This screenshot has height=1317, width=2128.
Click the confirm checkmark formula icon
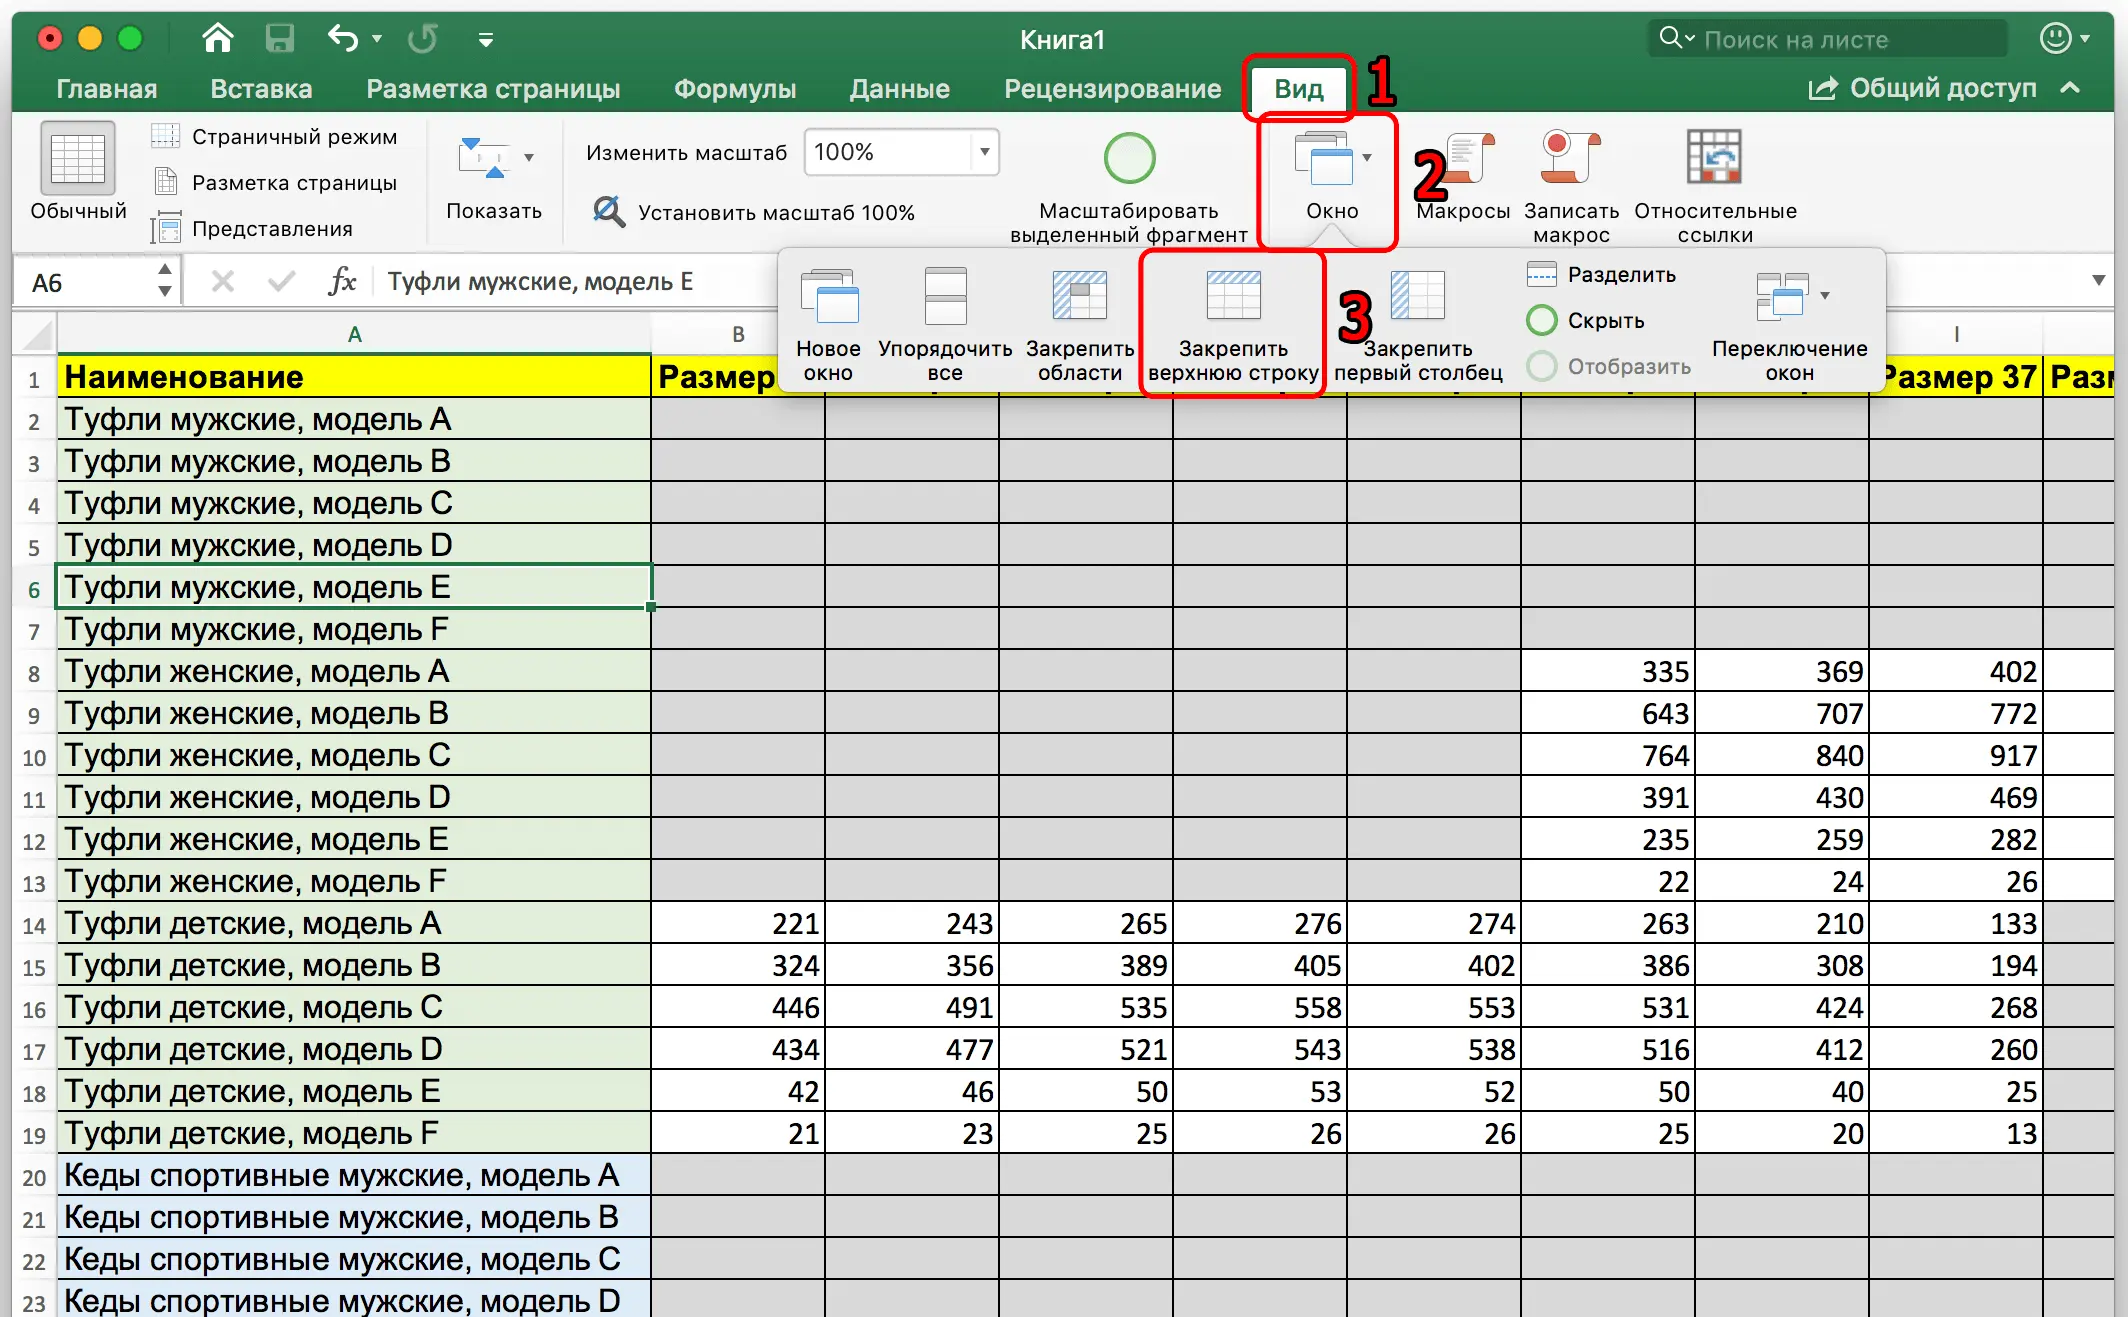tap(282, 282)
